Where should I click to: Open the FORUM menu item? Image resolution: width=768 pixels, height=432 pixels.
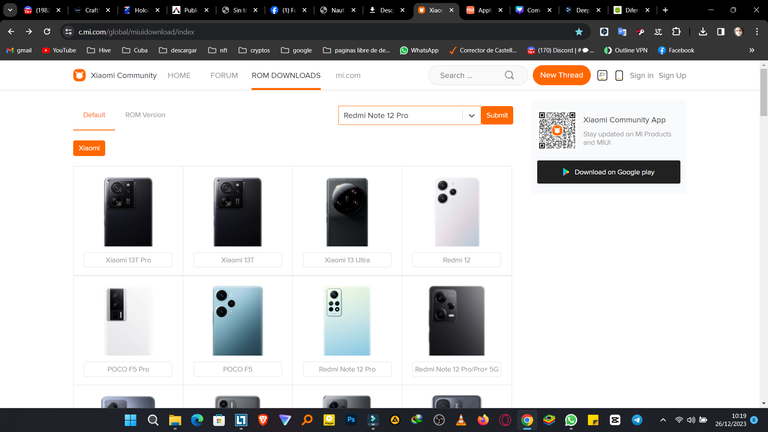click(x=224, y=75)
